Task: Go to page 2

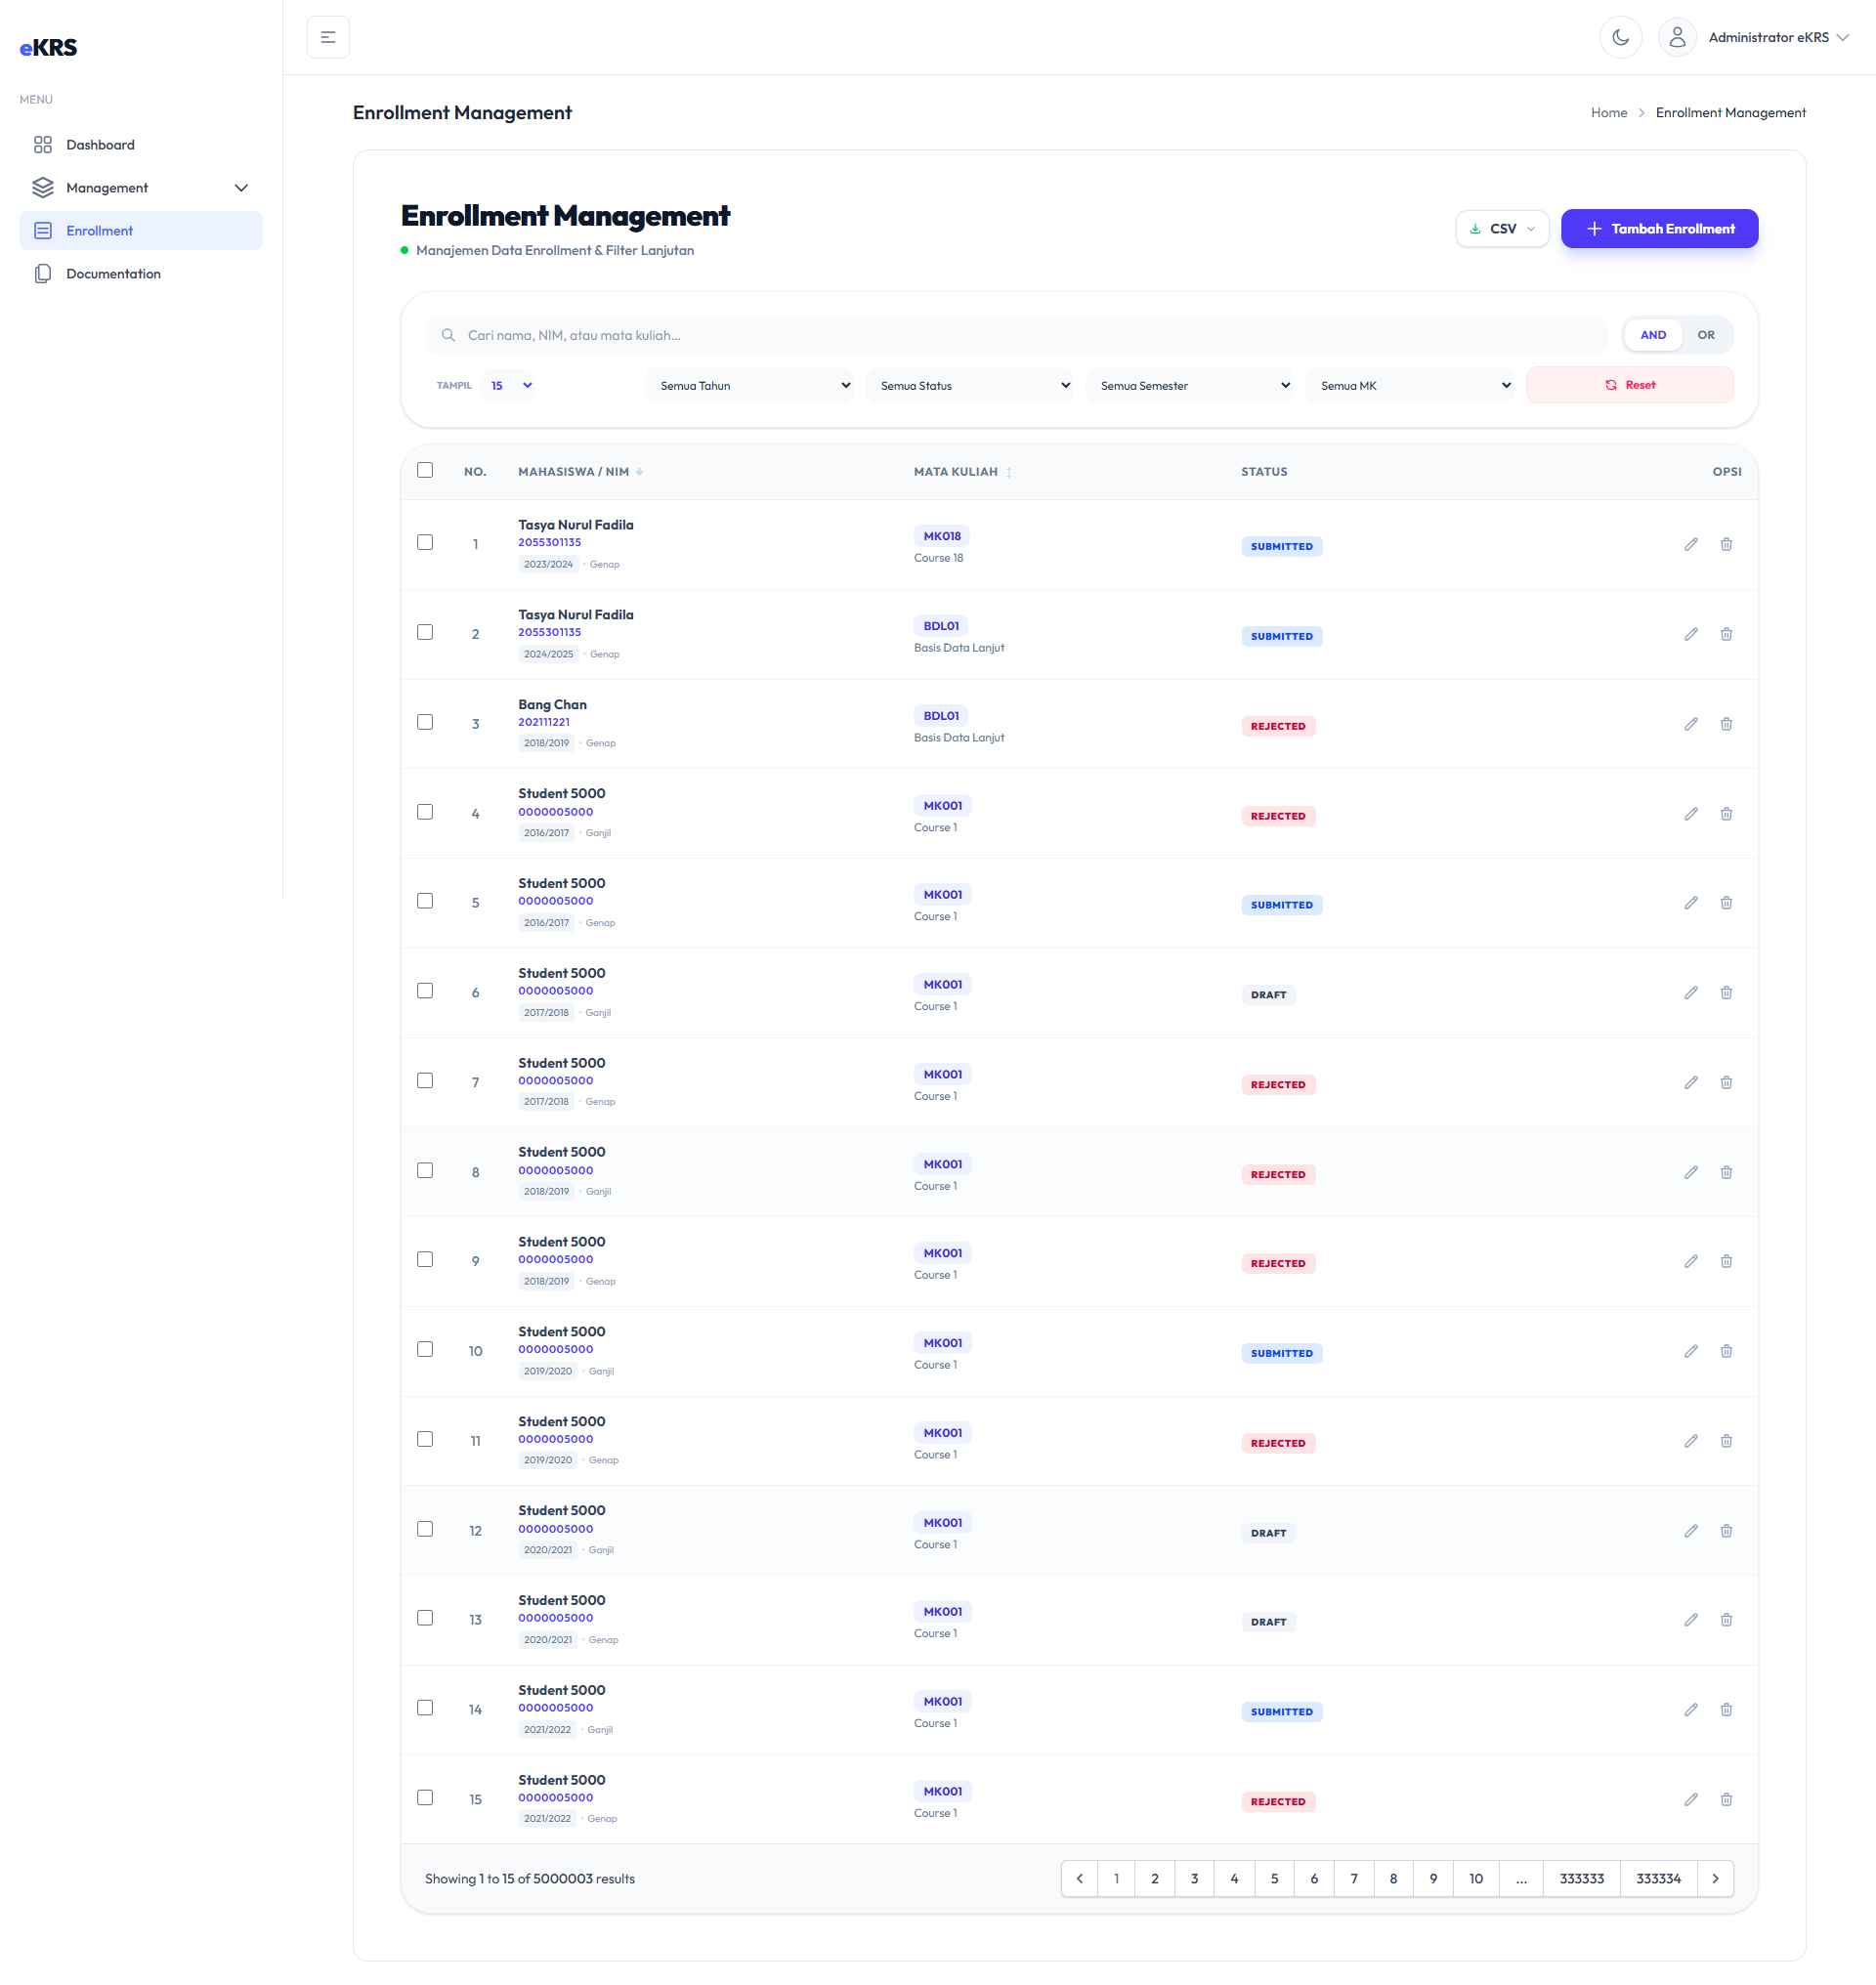Action: pos(1154,1879)
